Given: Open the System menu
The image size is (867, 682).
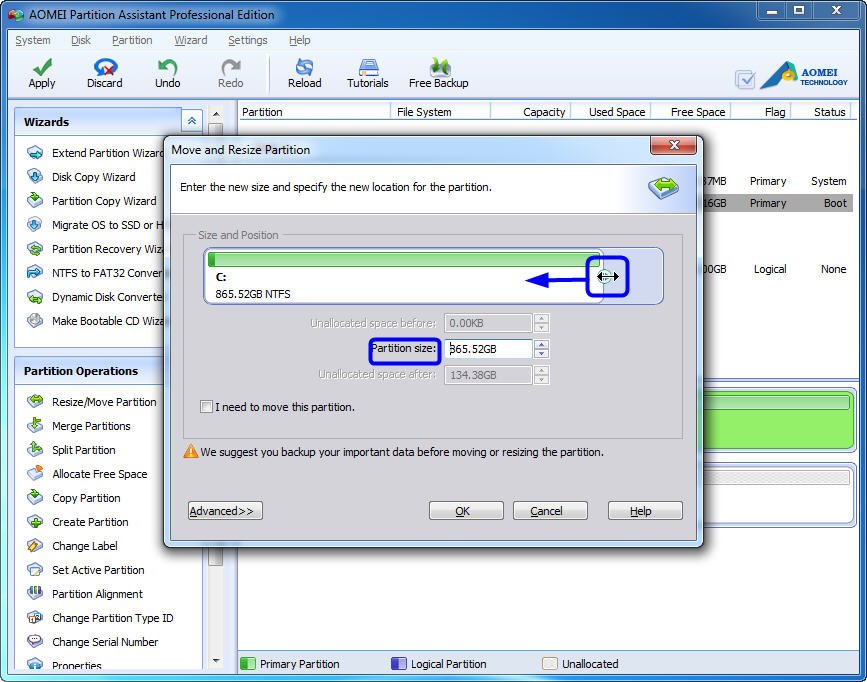Looking at the screenshot, I should [33, 40].
